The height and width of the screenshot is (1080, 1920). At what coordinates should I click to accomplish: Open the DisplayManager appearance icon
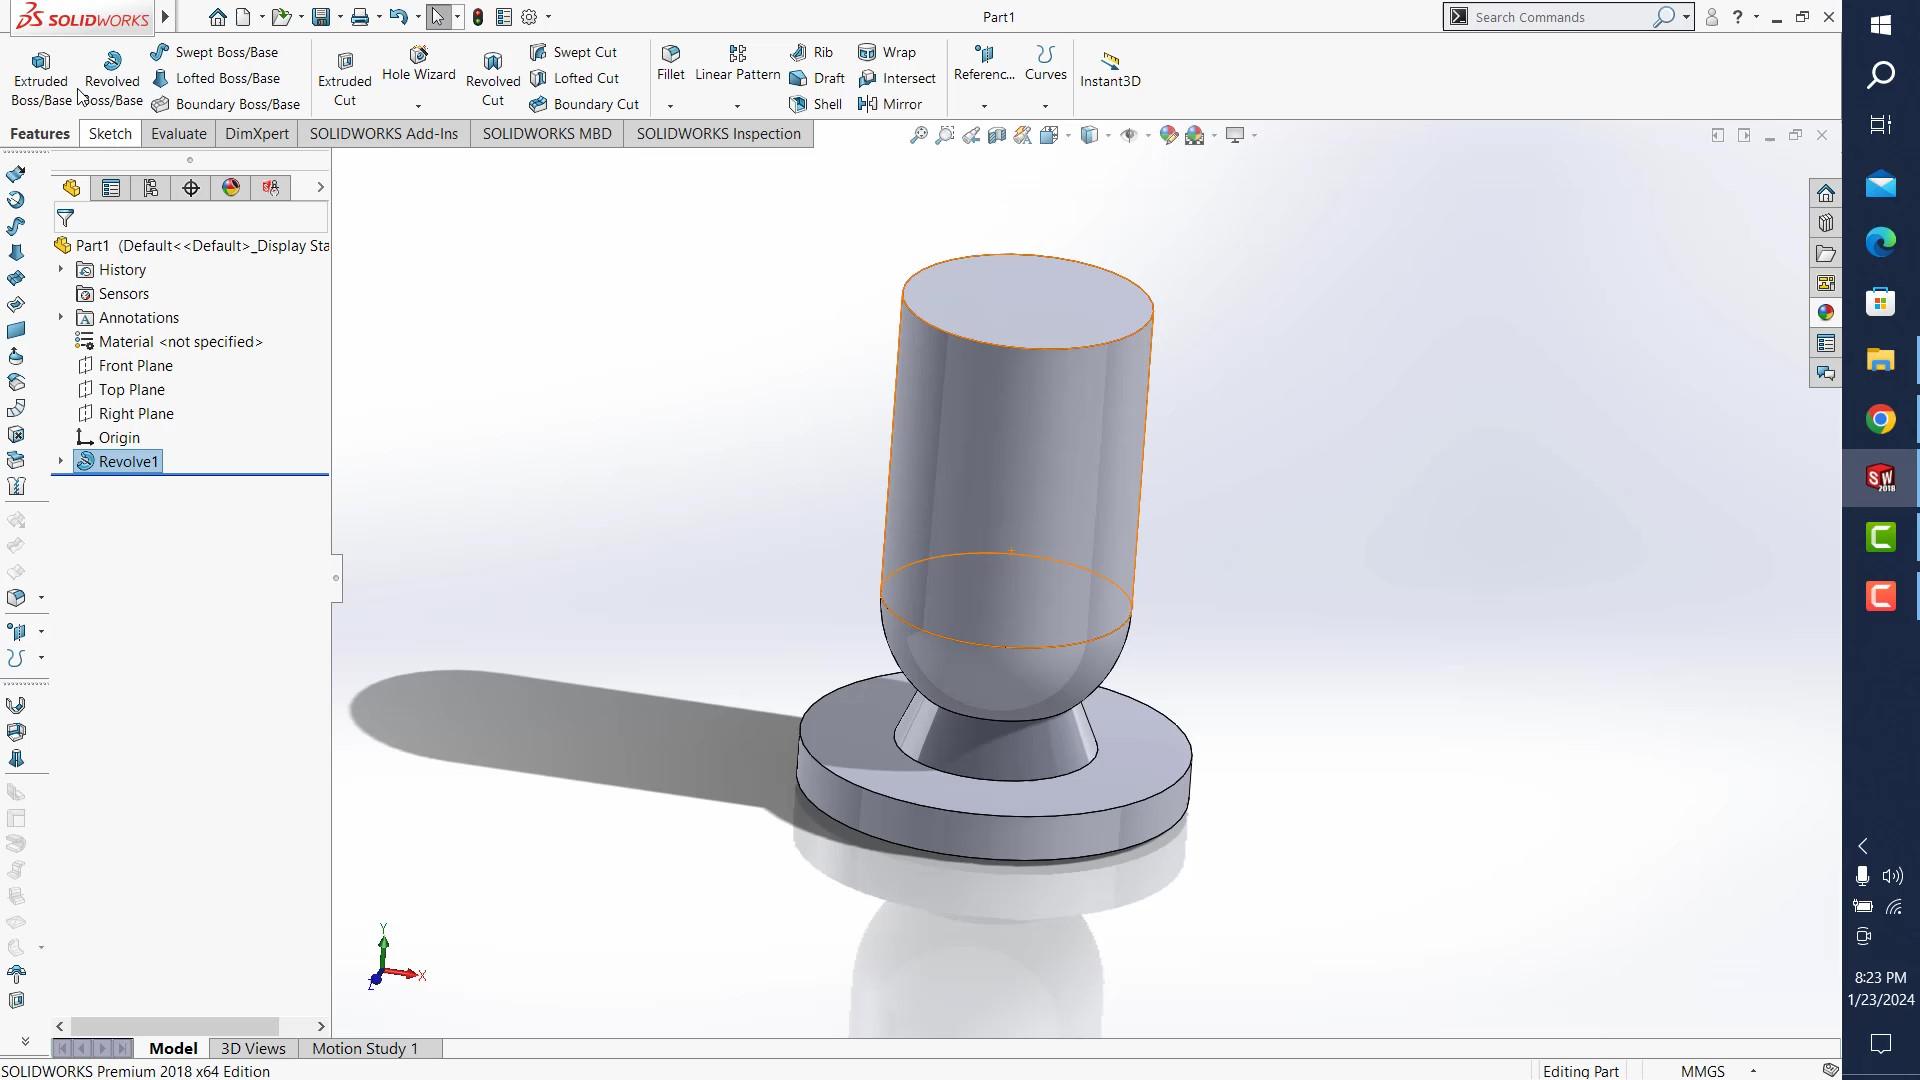(231, 188)
